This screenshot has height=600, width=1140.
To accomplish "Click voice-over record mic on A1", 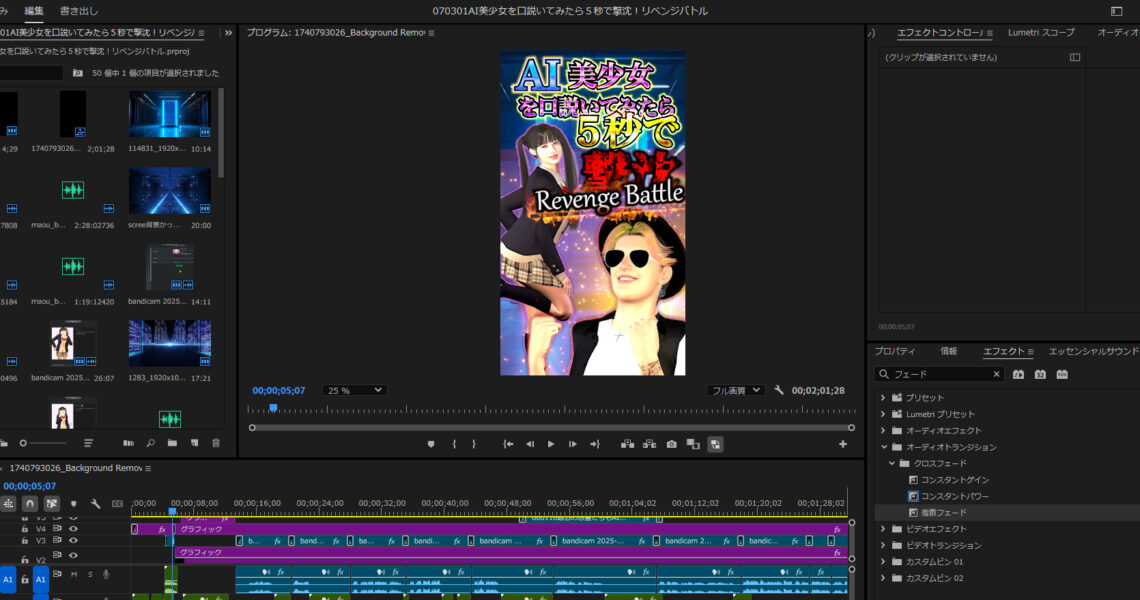I will click(106, 575).
